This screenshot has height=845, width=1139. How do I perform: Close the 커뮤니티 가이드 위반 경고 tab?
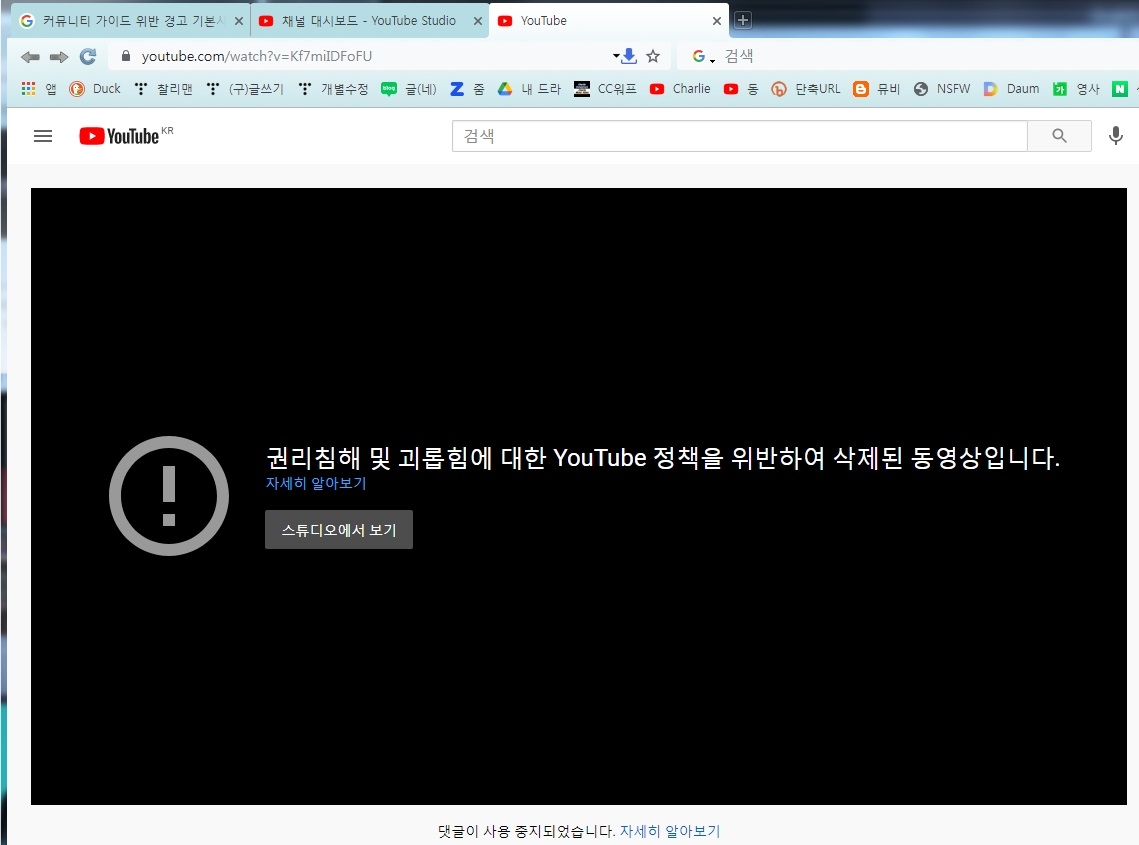[238, 21]
